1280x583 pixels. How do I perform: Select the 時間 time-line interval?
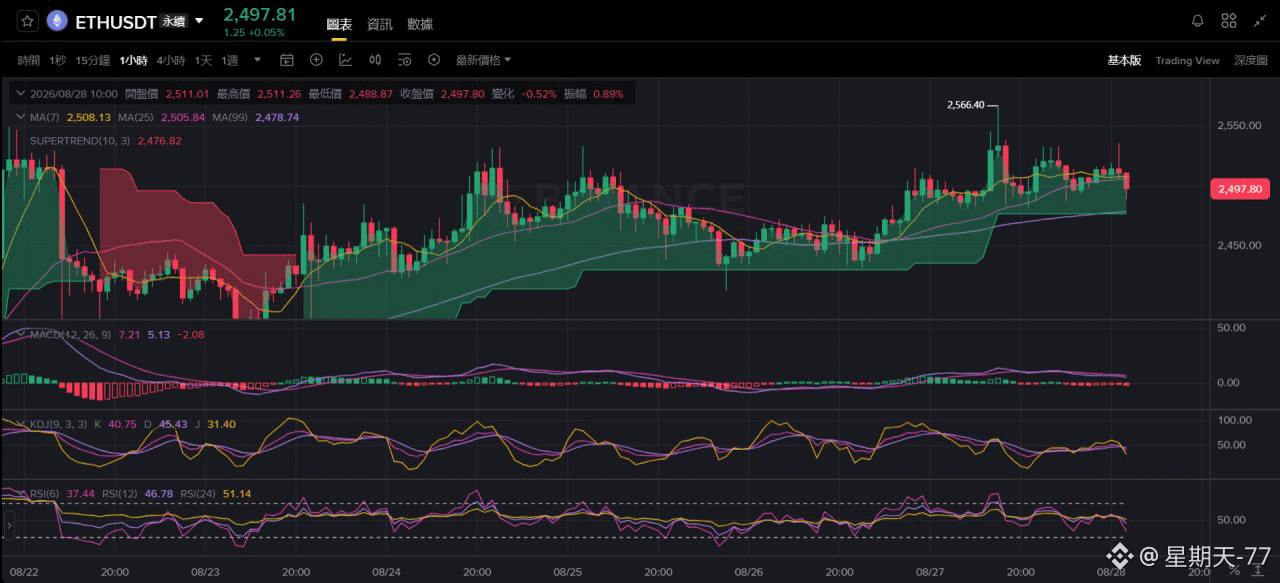point(28,60)
